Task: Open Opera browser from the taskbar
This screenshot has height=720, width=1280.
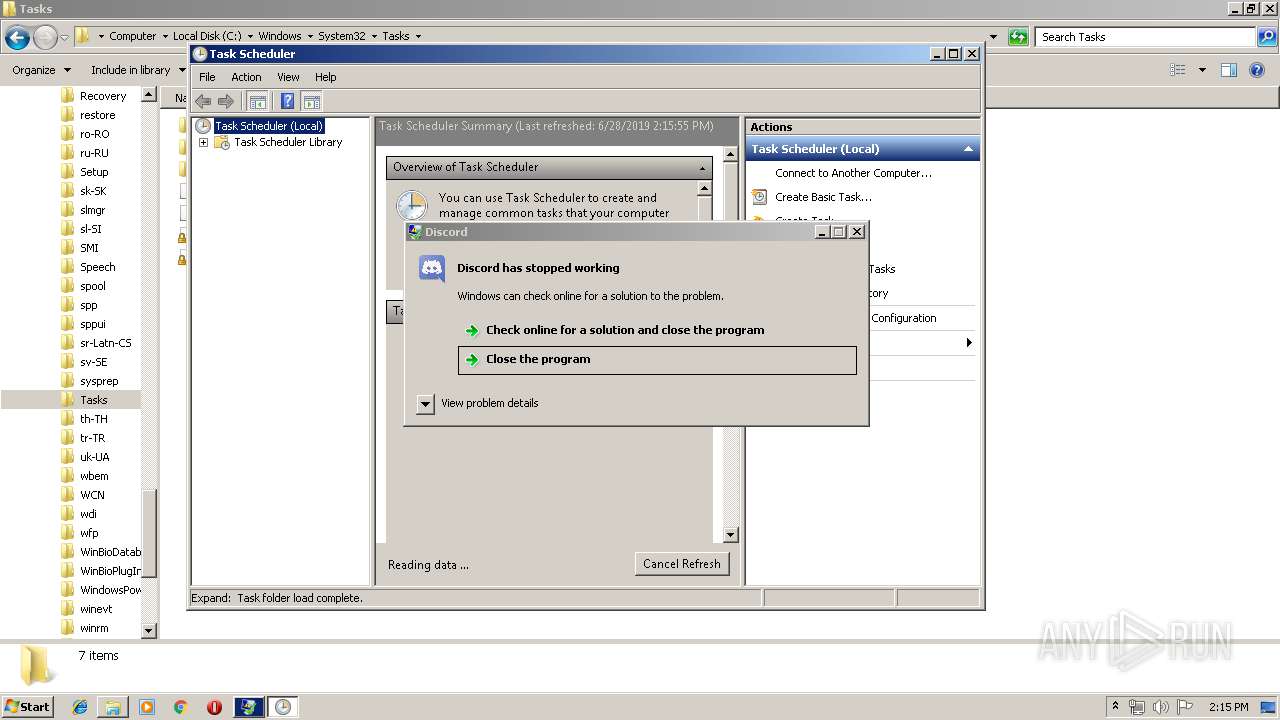Action: (214, 707)
